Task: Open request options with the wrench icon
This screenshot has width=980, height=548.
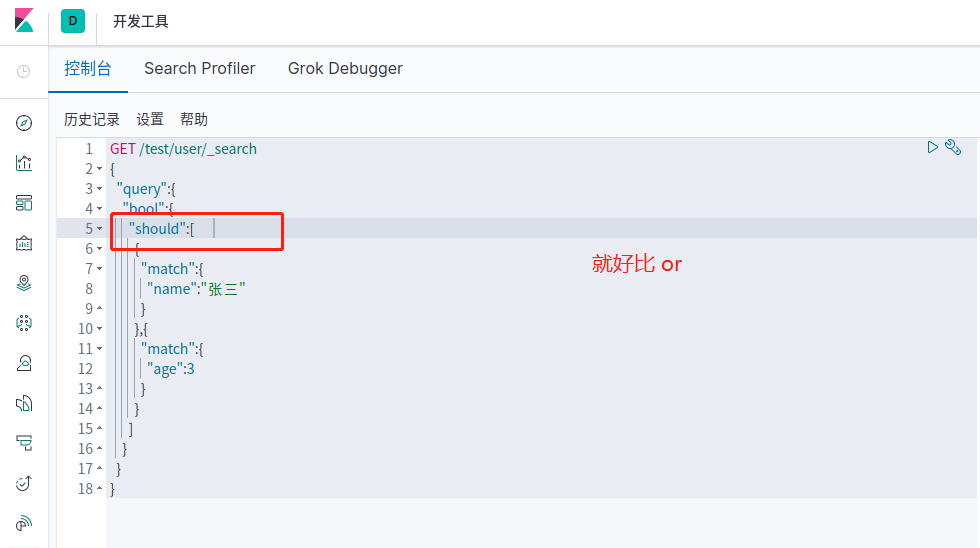Action: click(953, 147)
